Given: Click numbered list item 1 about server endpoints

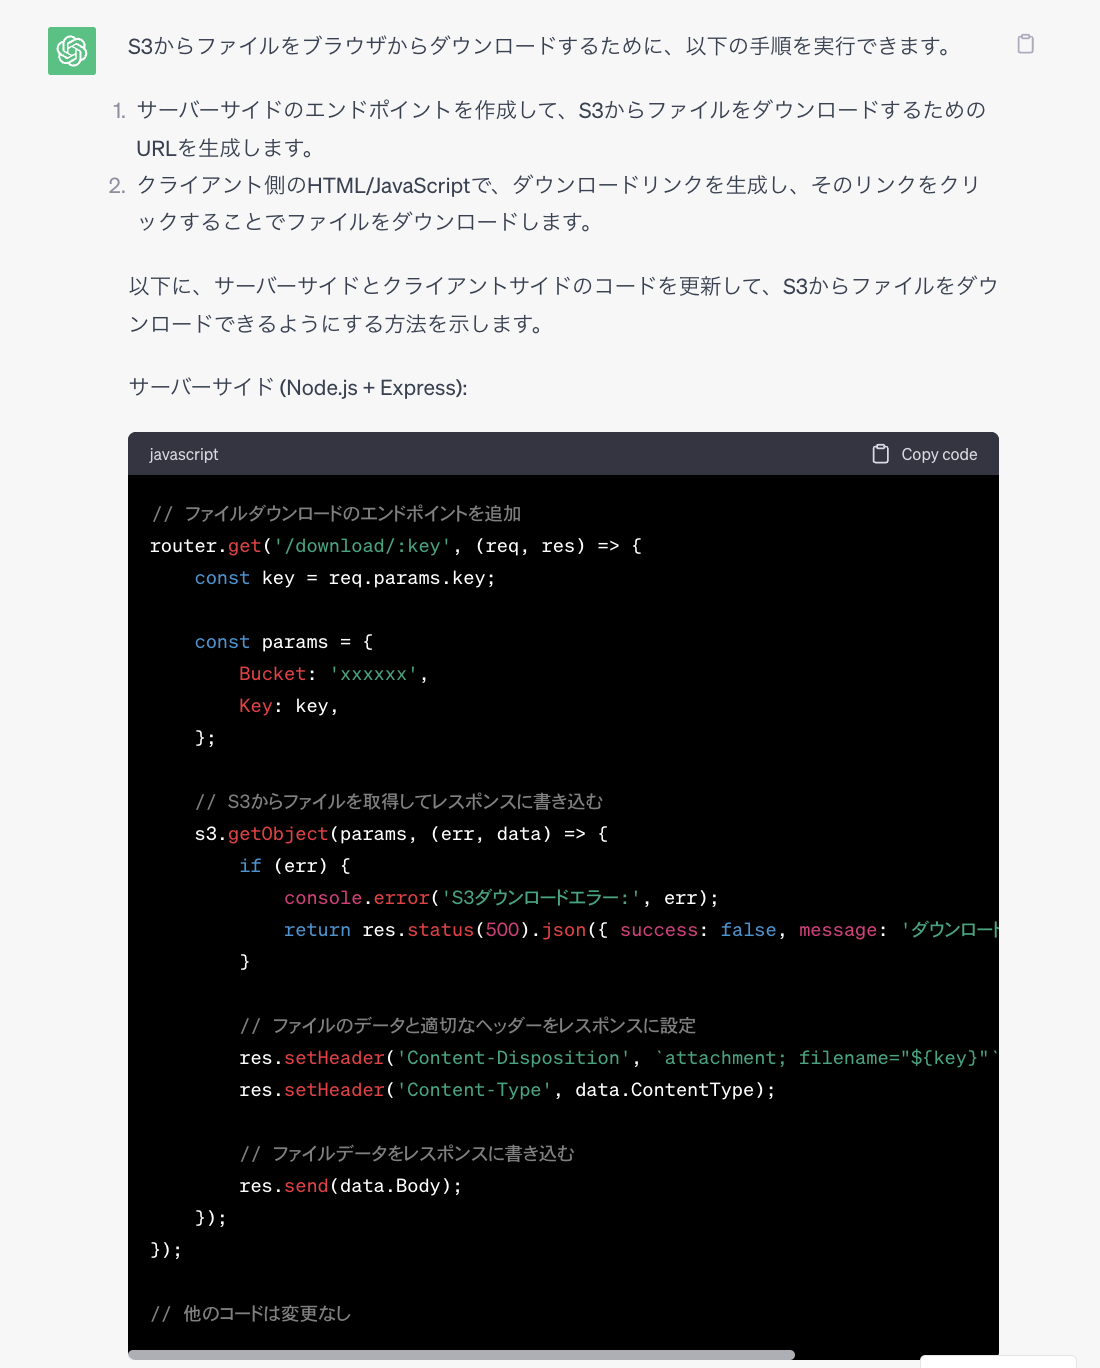Looking at the screenshot, I should pyautogui.click(x=560, y=130).
